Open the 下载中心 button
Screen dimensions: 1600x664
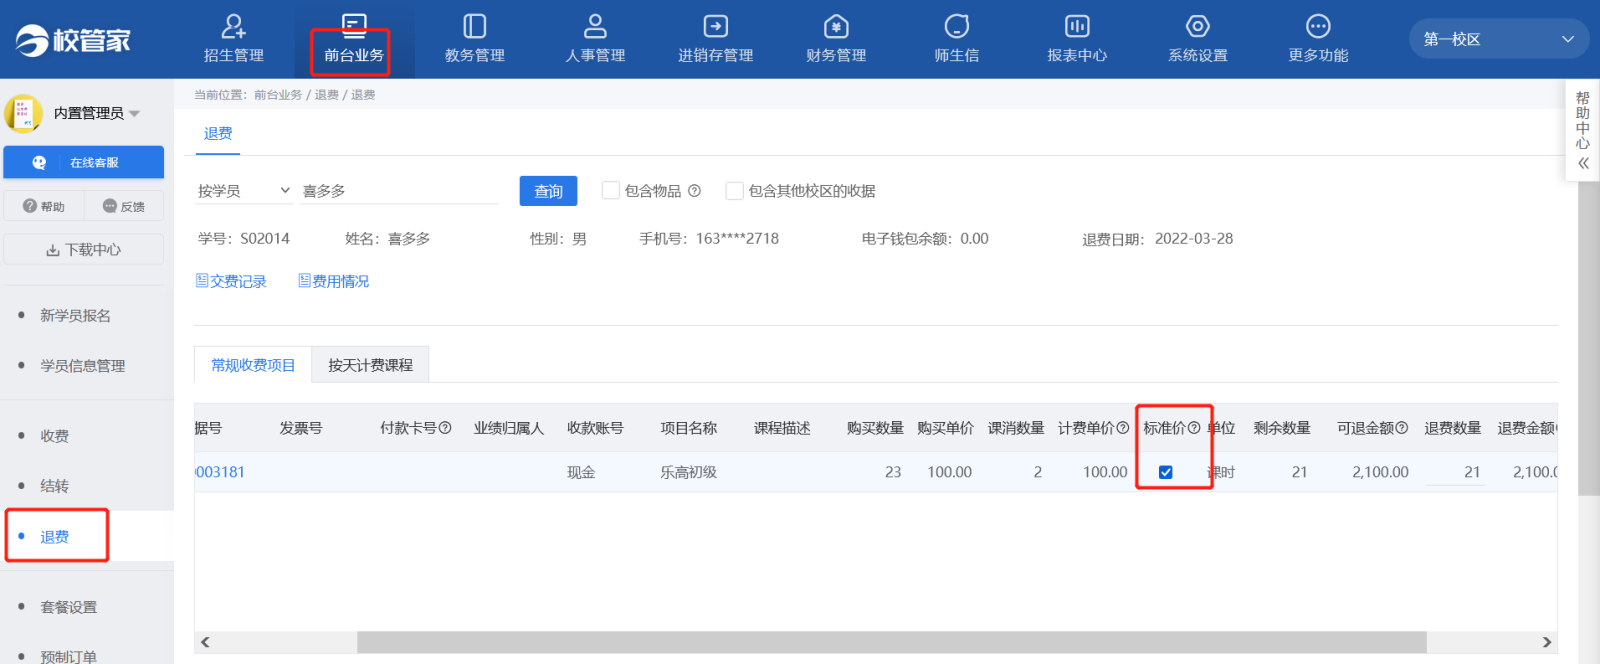click(x=84, y=250)
